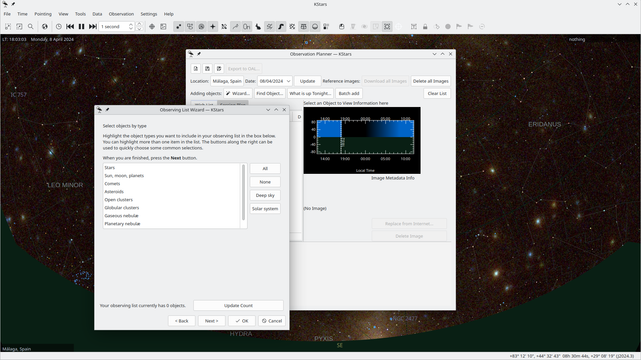Image resolution: width=641 pixels, height=360 pixels.
Task: Click the frame toolbar icon beside padlock
Action: [414, 27]
